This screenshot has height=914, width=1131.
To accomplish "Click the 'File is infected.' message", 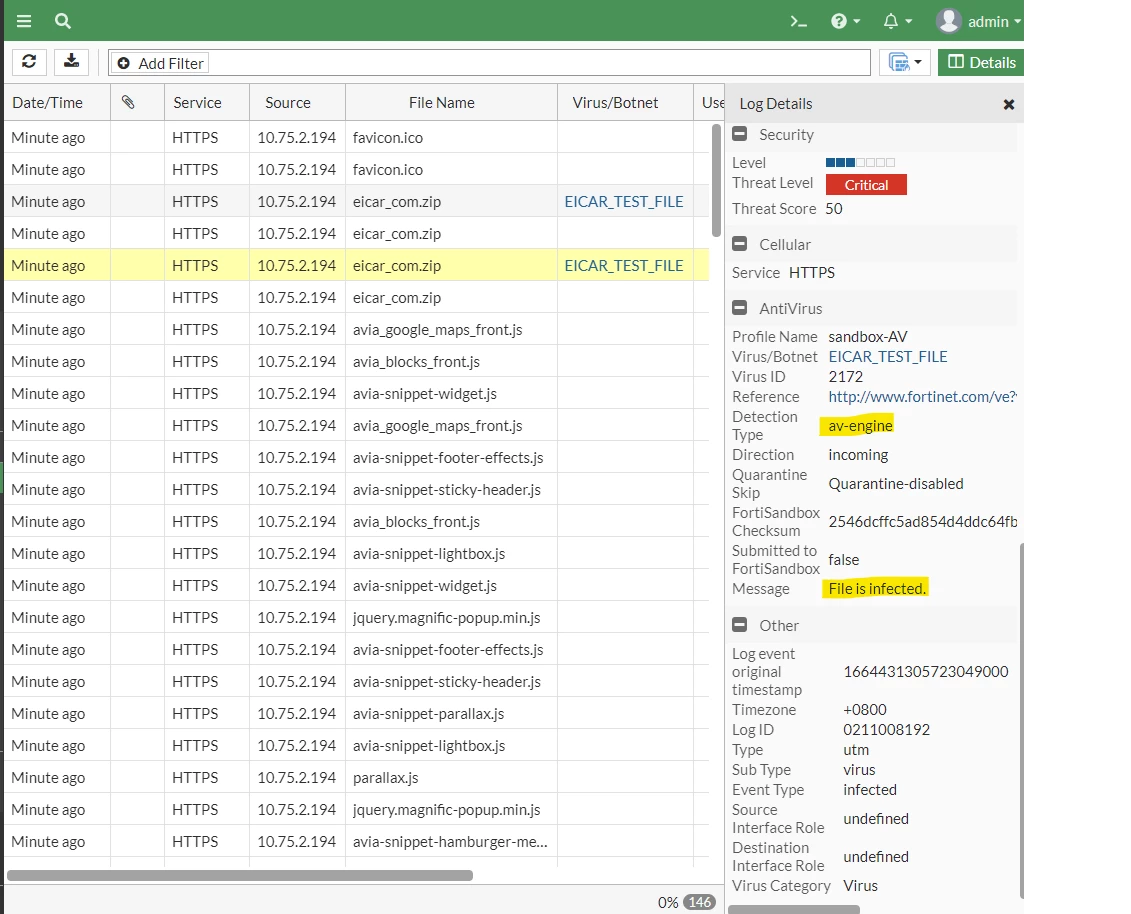I will tap(876, 589).
